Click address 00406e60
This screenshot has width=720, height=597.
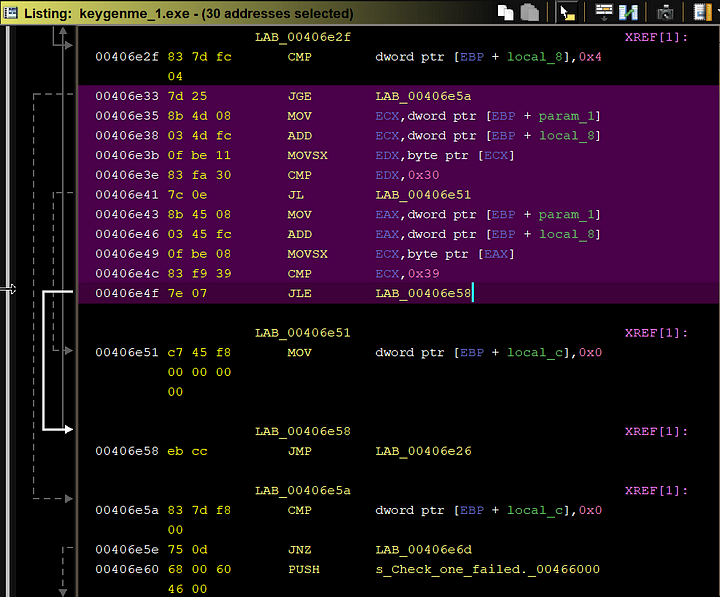click(127, 569)
